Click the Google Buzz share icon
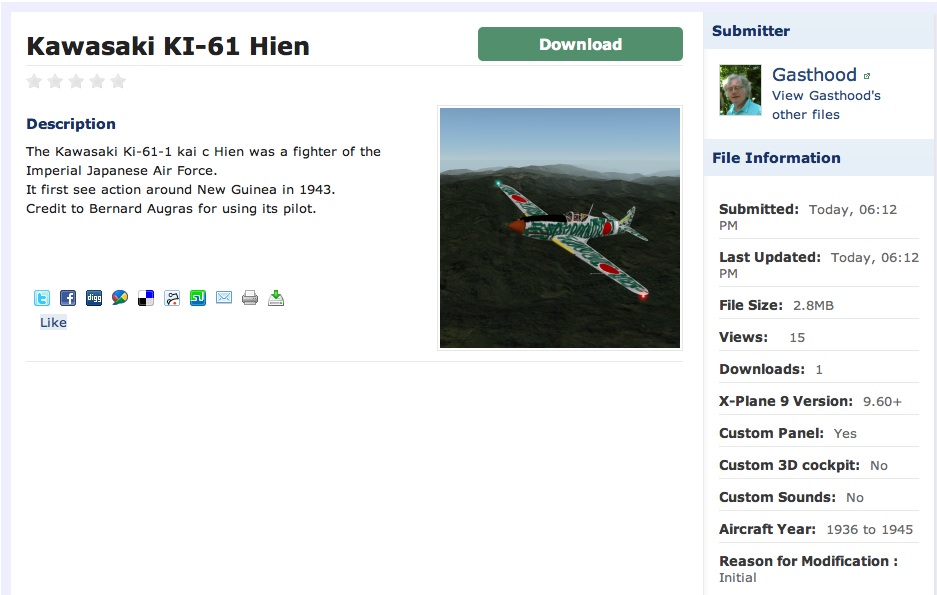The image size is (937, 595). coord(120,298)
